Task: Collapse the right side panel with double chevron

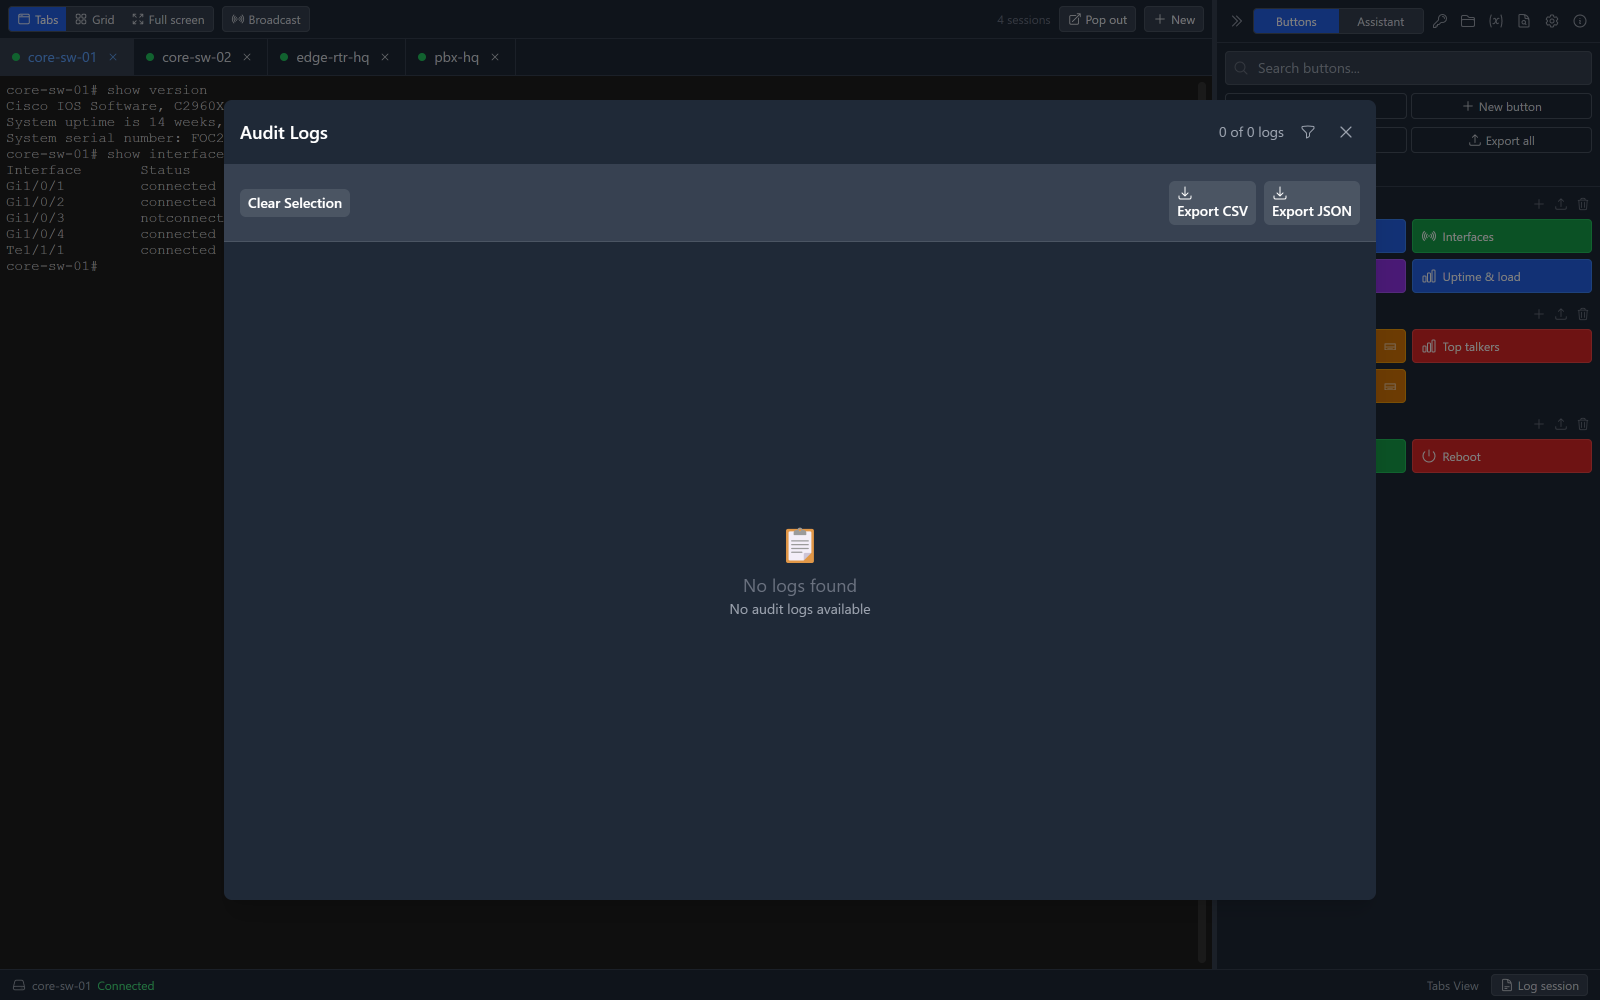Action: click(x=1237, y=21)
